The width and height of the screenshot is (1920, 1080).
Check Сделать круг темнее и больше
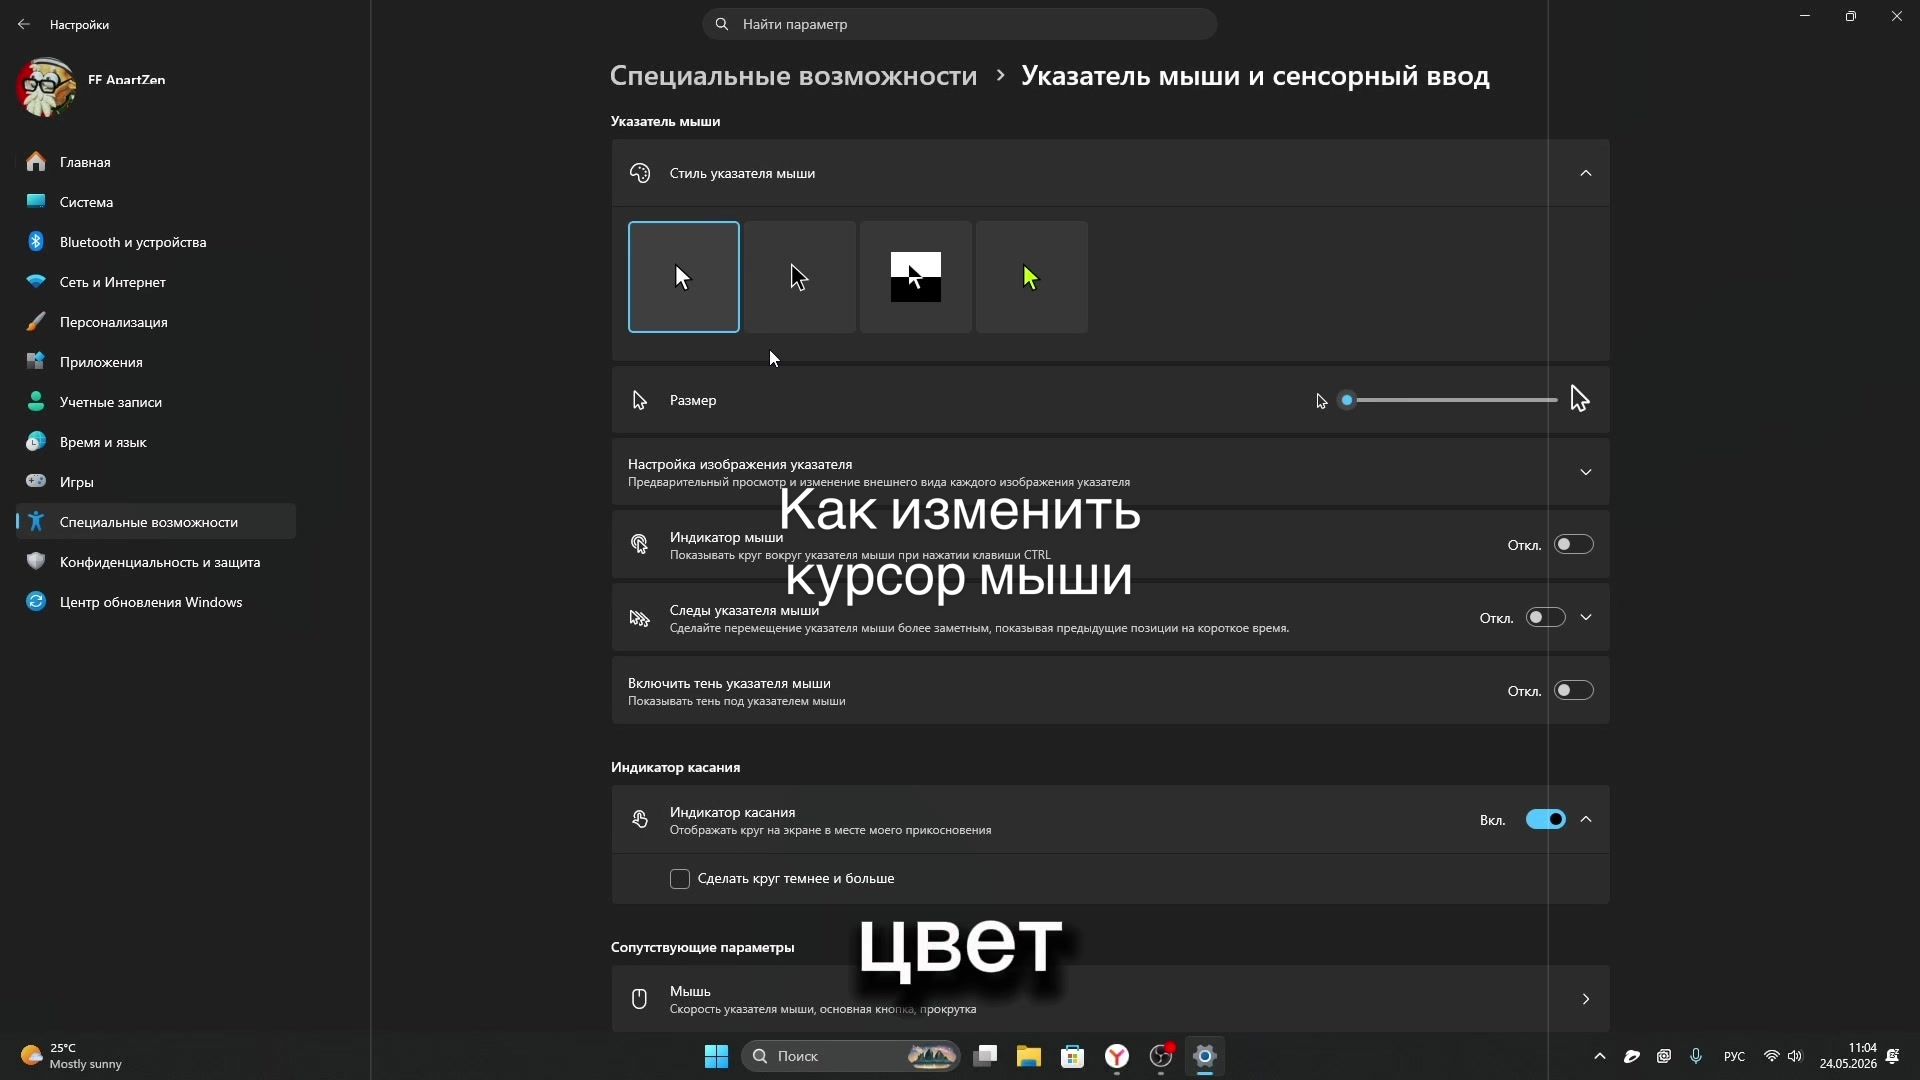[x=680, y=879]
